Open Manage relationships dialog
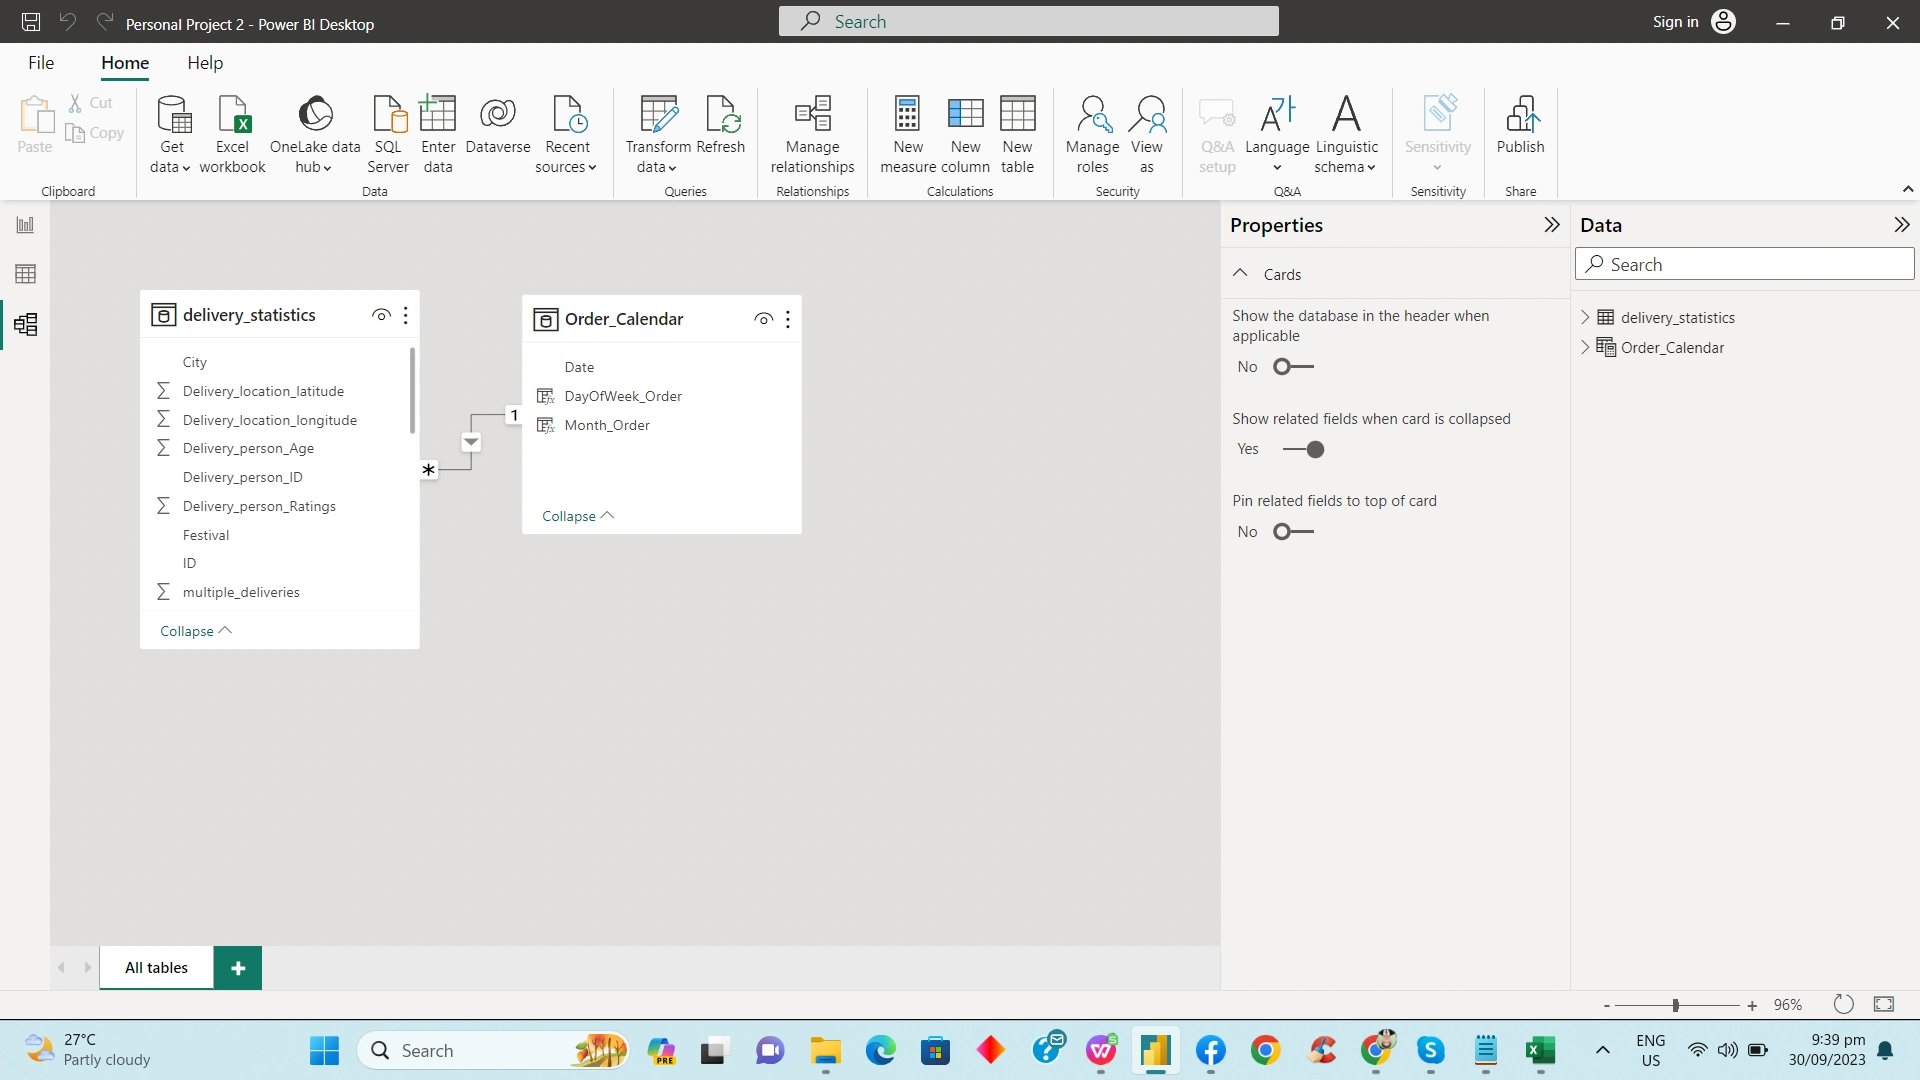Image resolution: width=1920 pixels, height=1080 pixels. point(812,133)
